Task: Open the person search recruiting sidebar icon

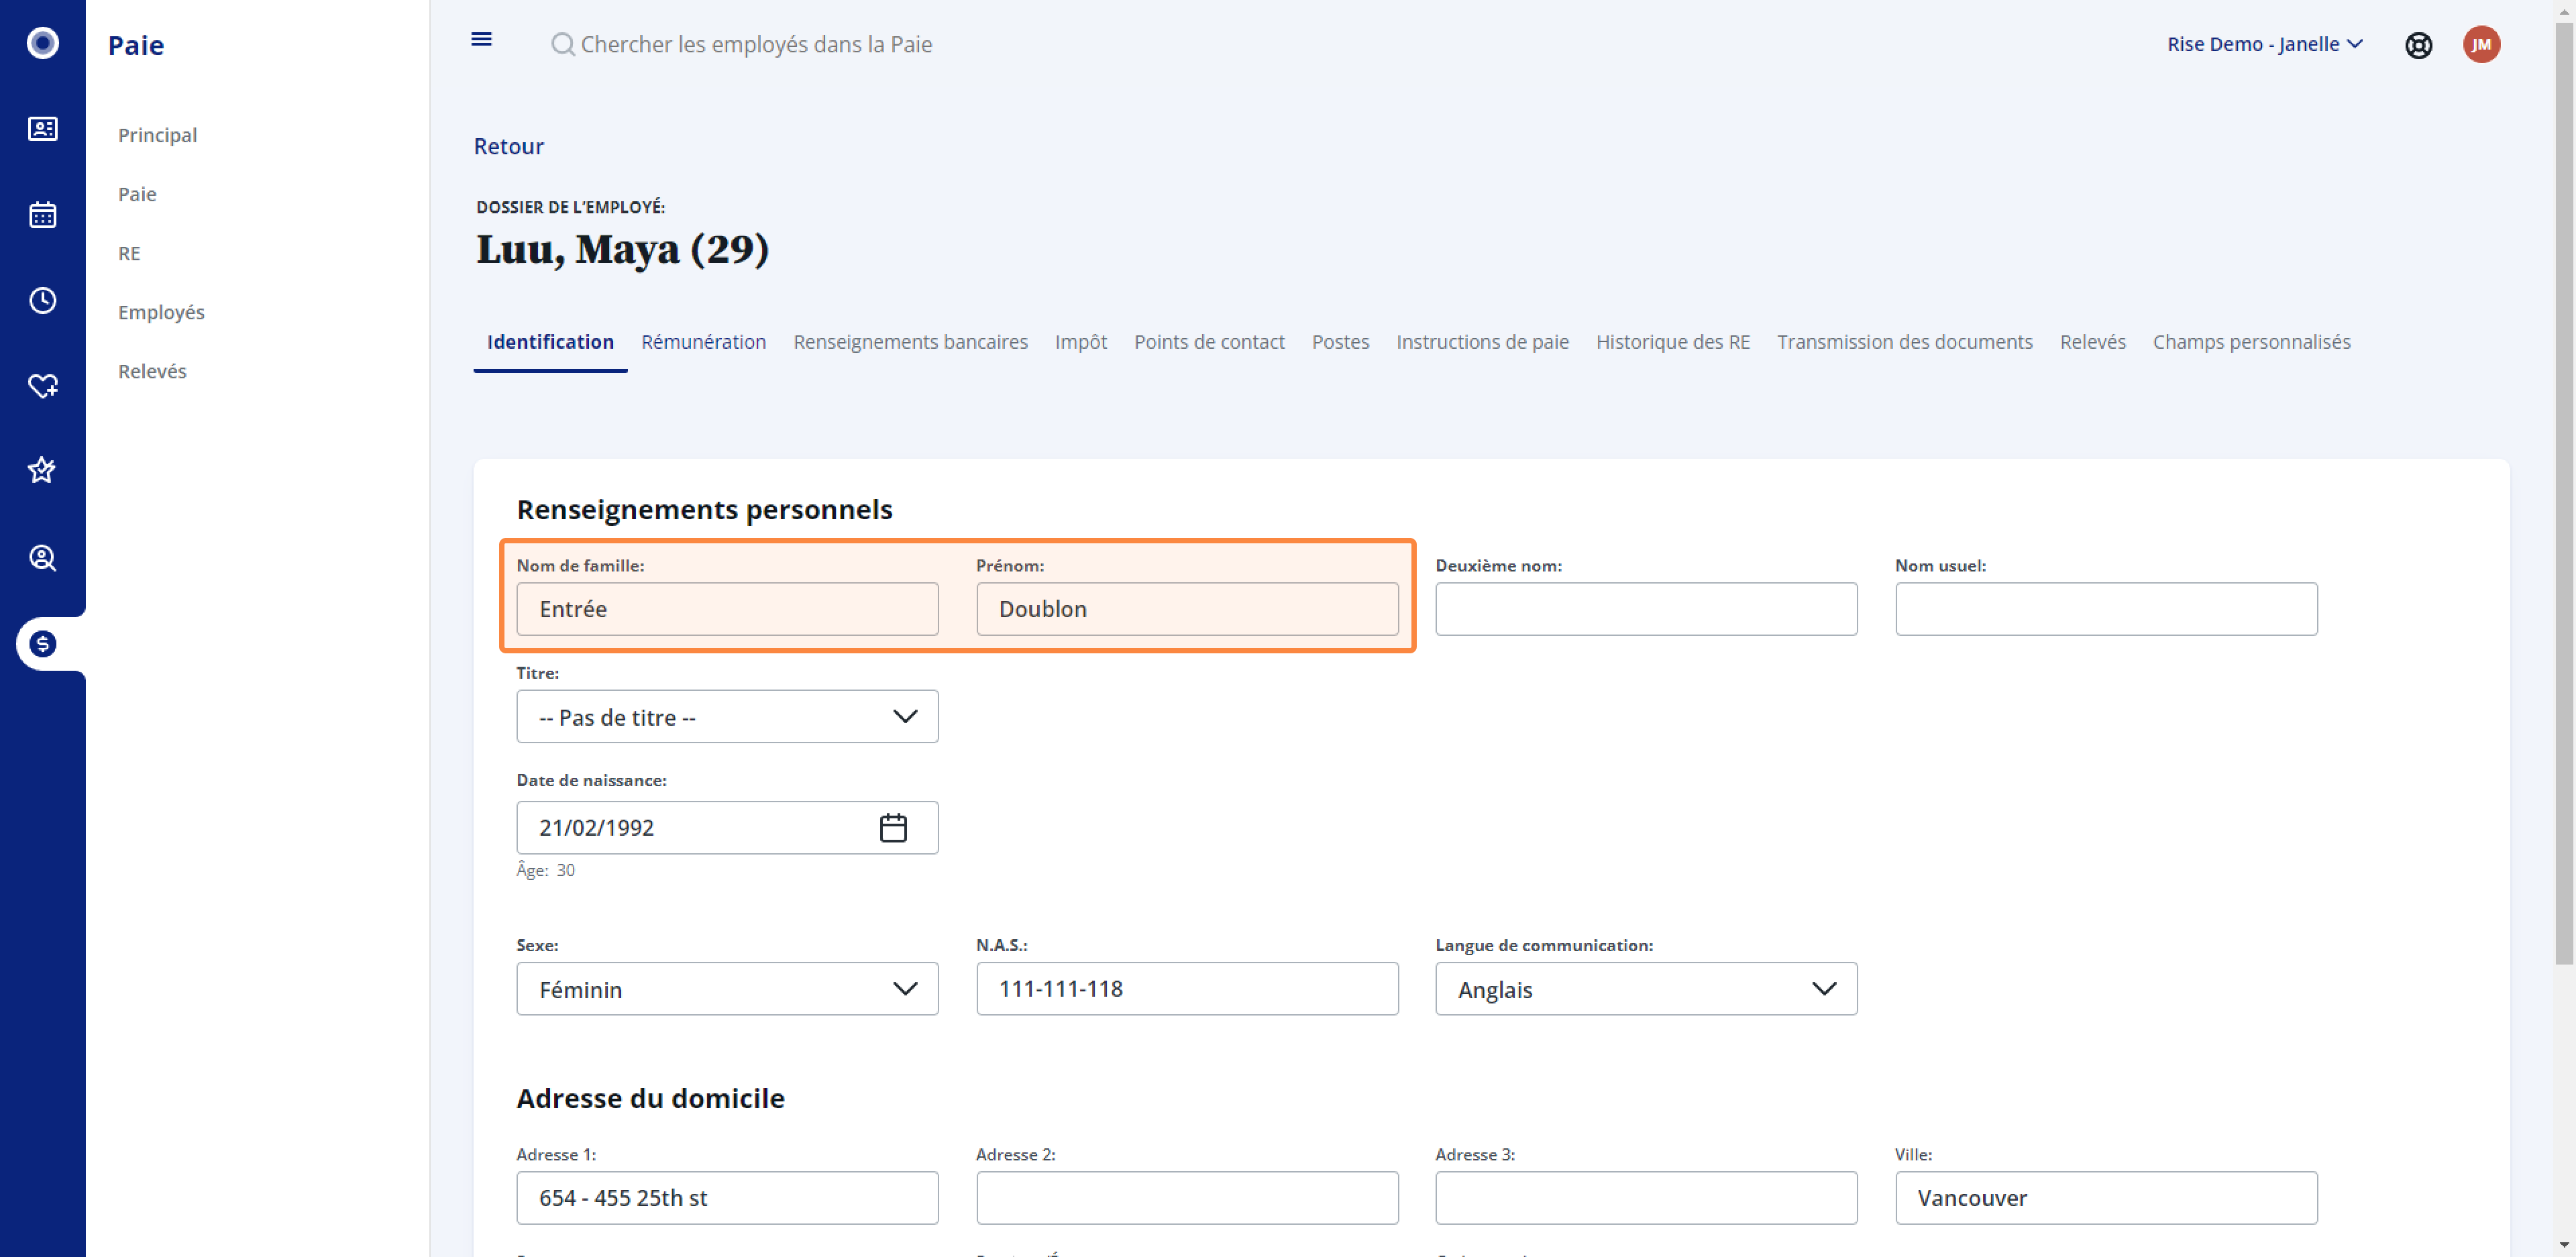Action: (x=42, y=557)
